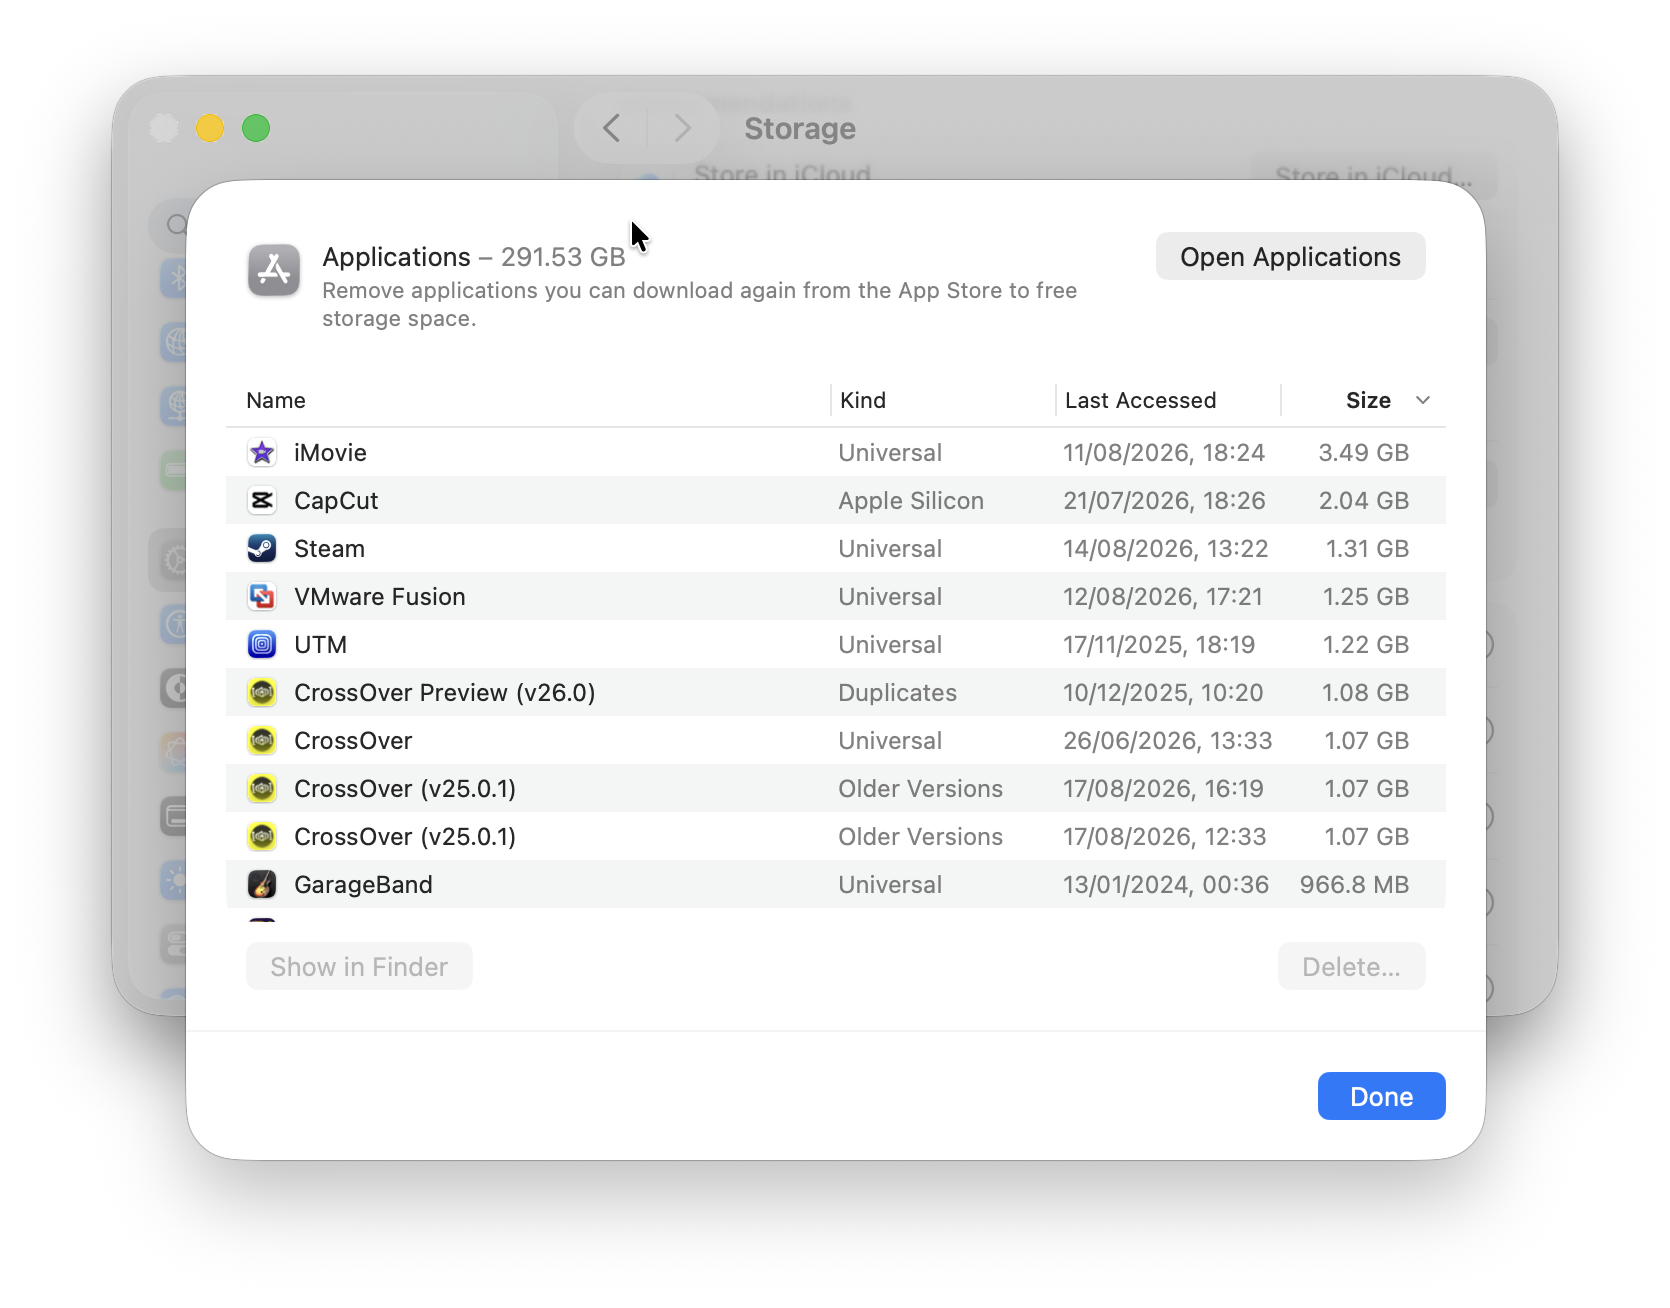The height and width of the screenshot is (1308, 1670).
Task: Click the Duplicates kind cell
Action: coord(897,693)
